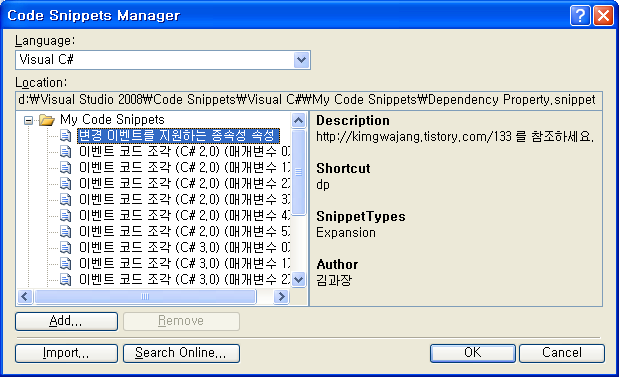Click the Description heading
619x377 pixels.
coord(353,121)
